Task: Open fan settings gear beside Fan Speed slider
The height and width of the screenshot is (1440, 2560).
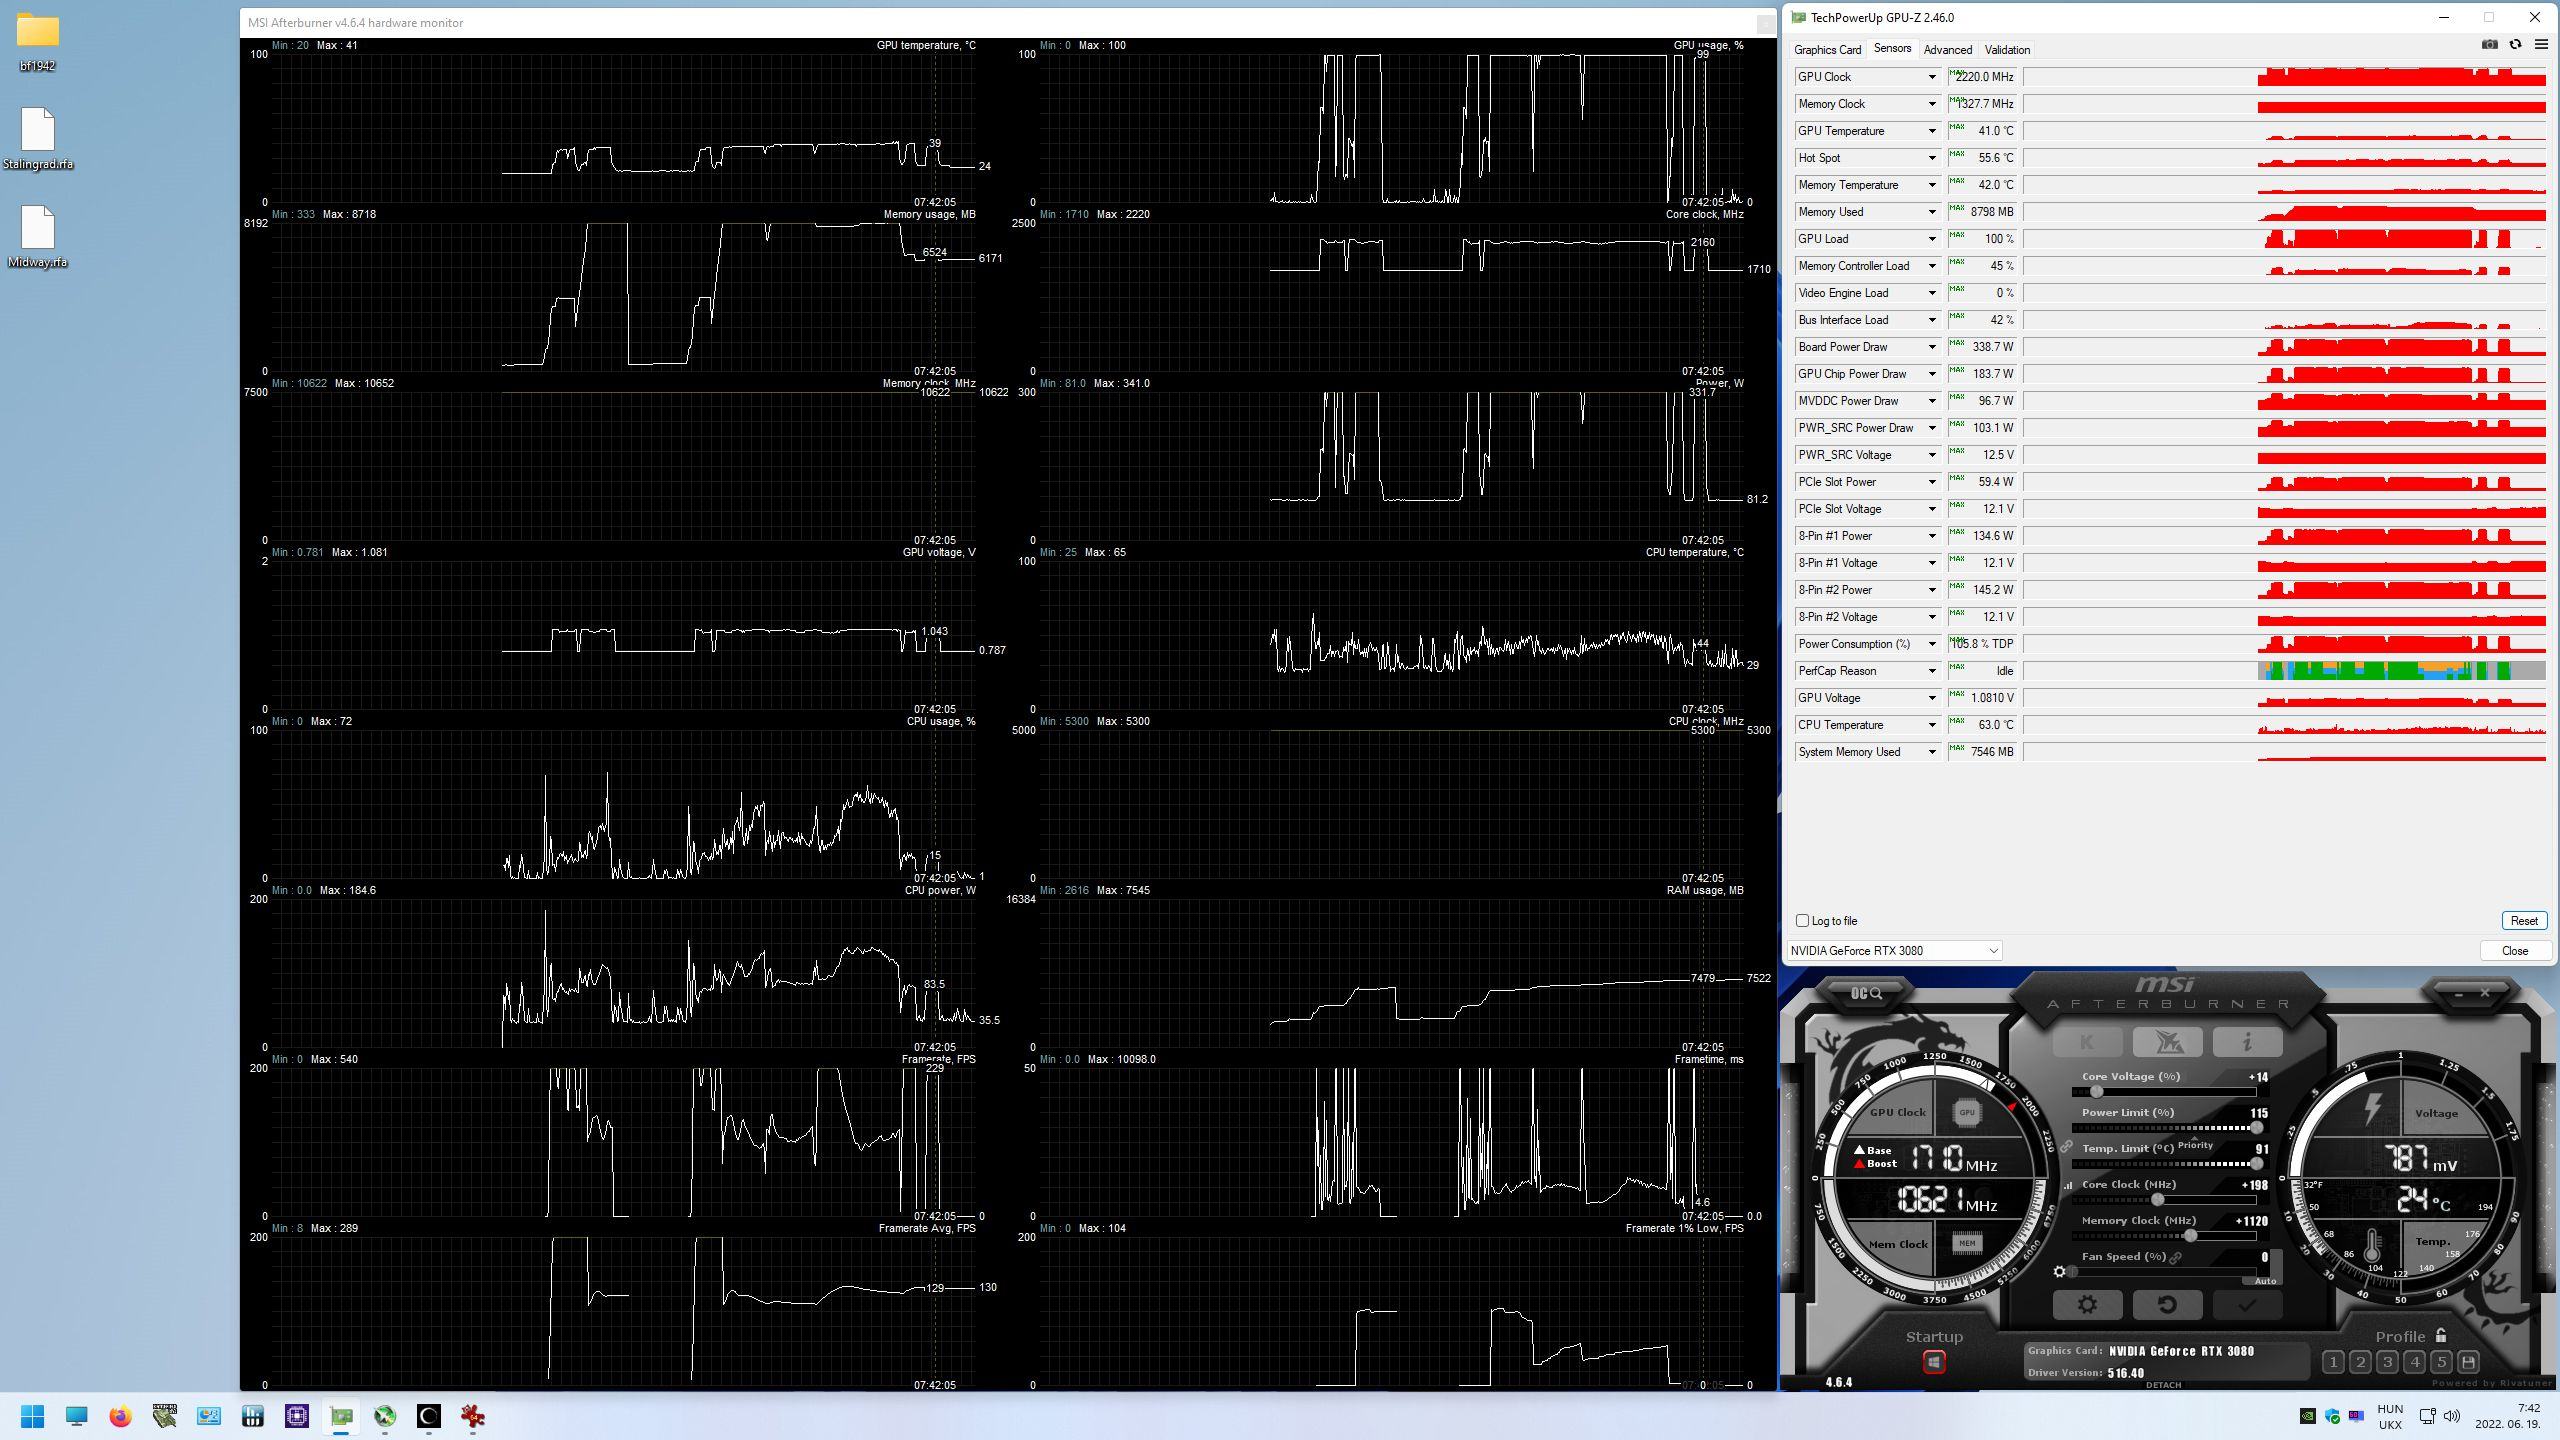Action: [x=2059, y=1272]
